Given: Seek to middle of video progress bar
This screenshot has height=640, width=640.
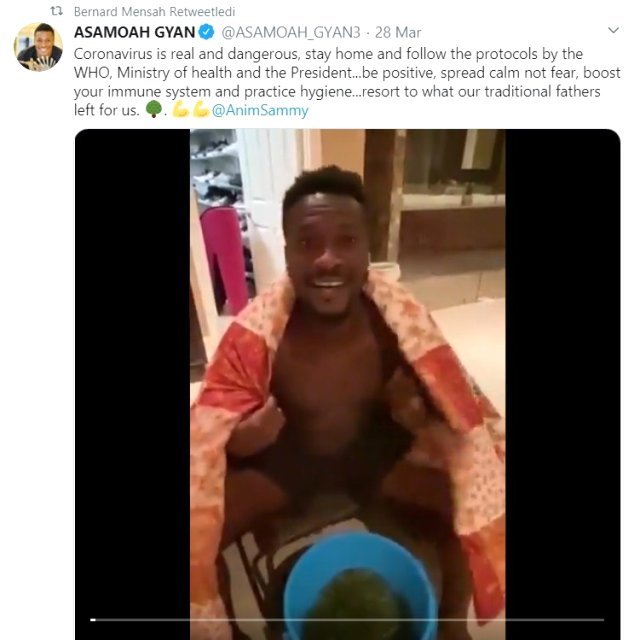Looking at the screenshot, I should [347, 620].
